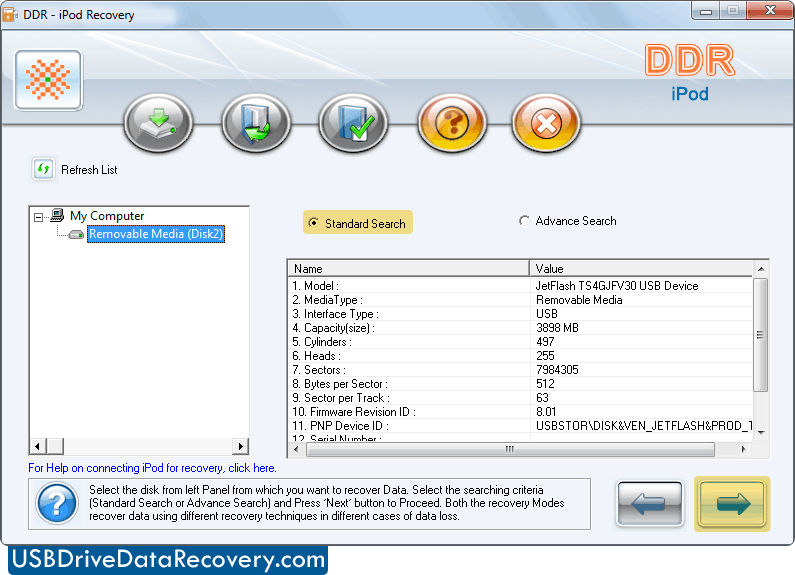Image resolution: width=795 pixels, height=575 pixels.
Task: Click the My Computer tree label
Action: [x=107, y=216]
